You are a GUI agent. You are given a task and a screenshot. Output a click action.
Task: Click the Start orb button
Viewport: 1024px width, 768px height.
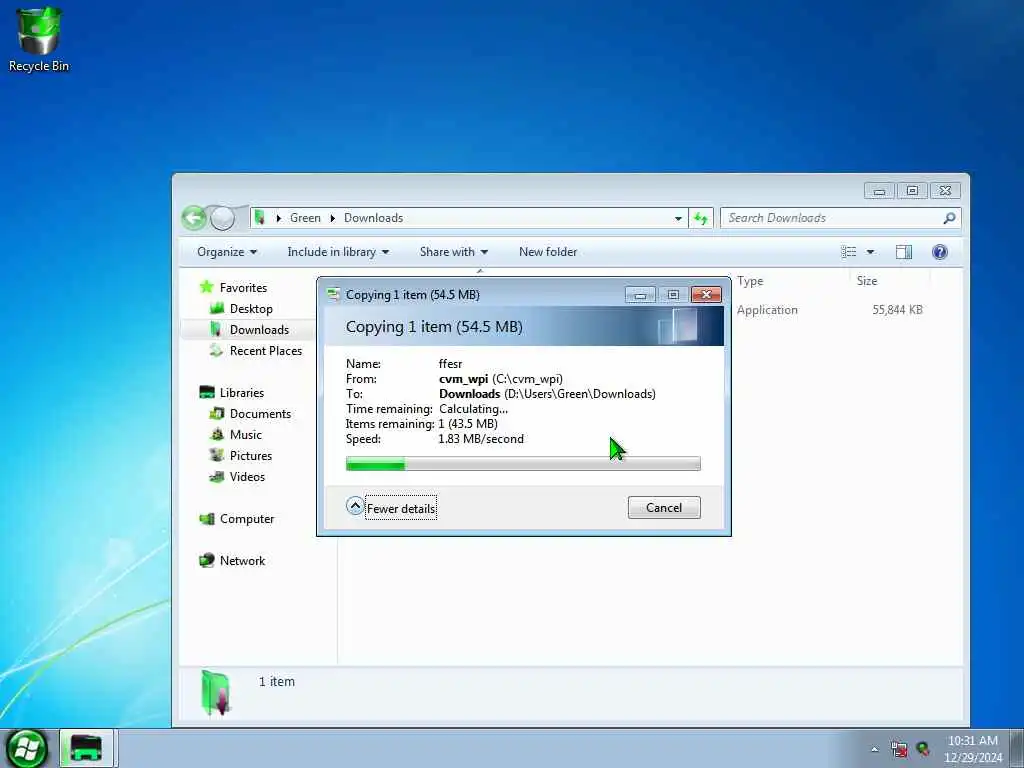(x=26, y=748)
